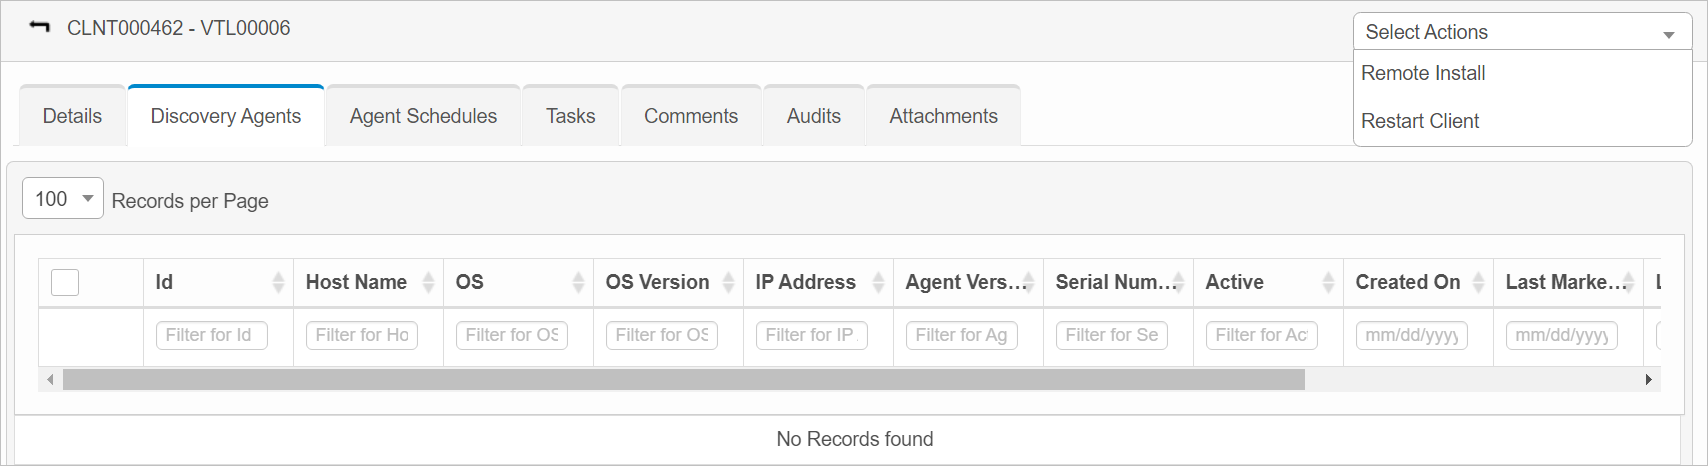Sort the Active column
This screenshot has width=1708, height=466.
[1328, 283]
